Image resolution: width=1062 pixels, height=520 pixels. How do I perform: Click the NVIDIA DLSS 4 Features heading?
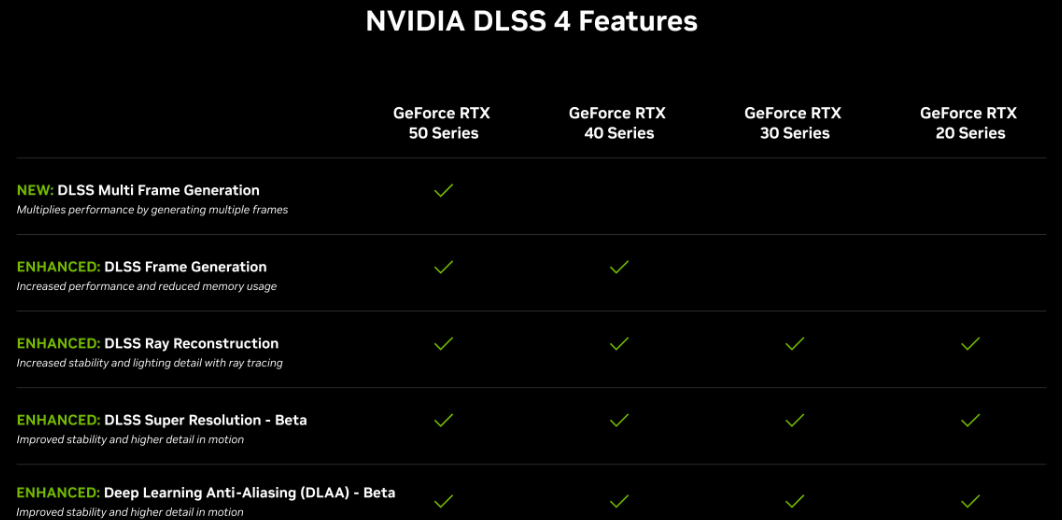pyautogui.click(x=531, y=21)
